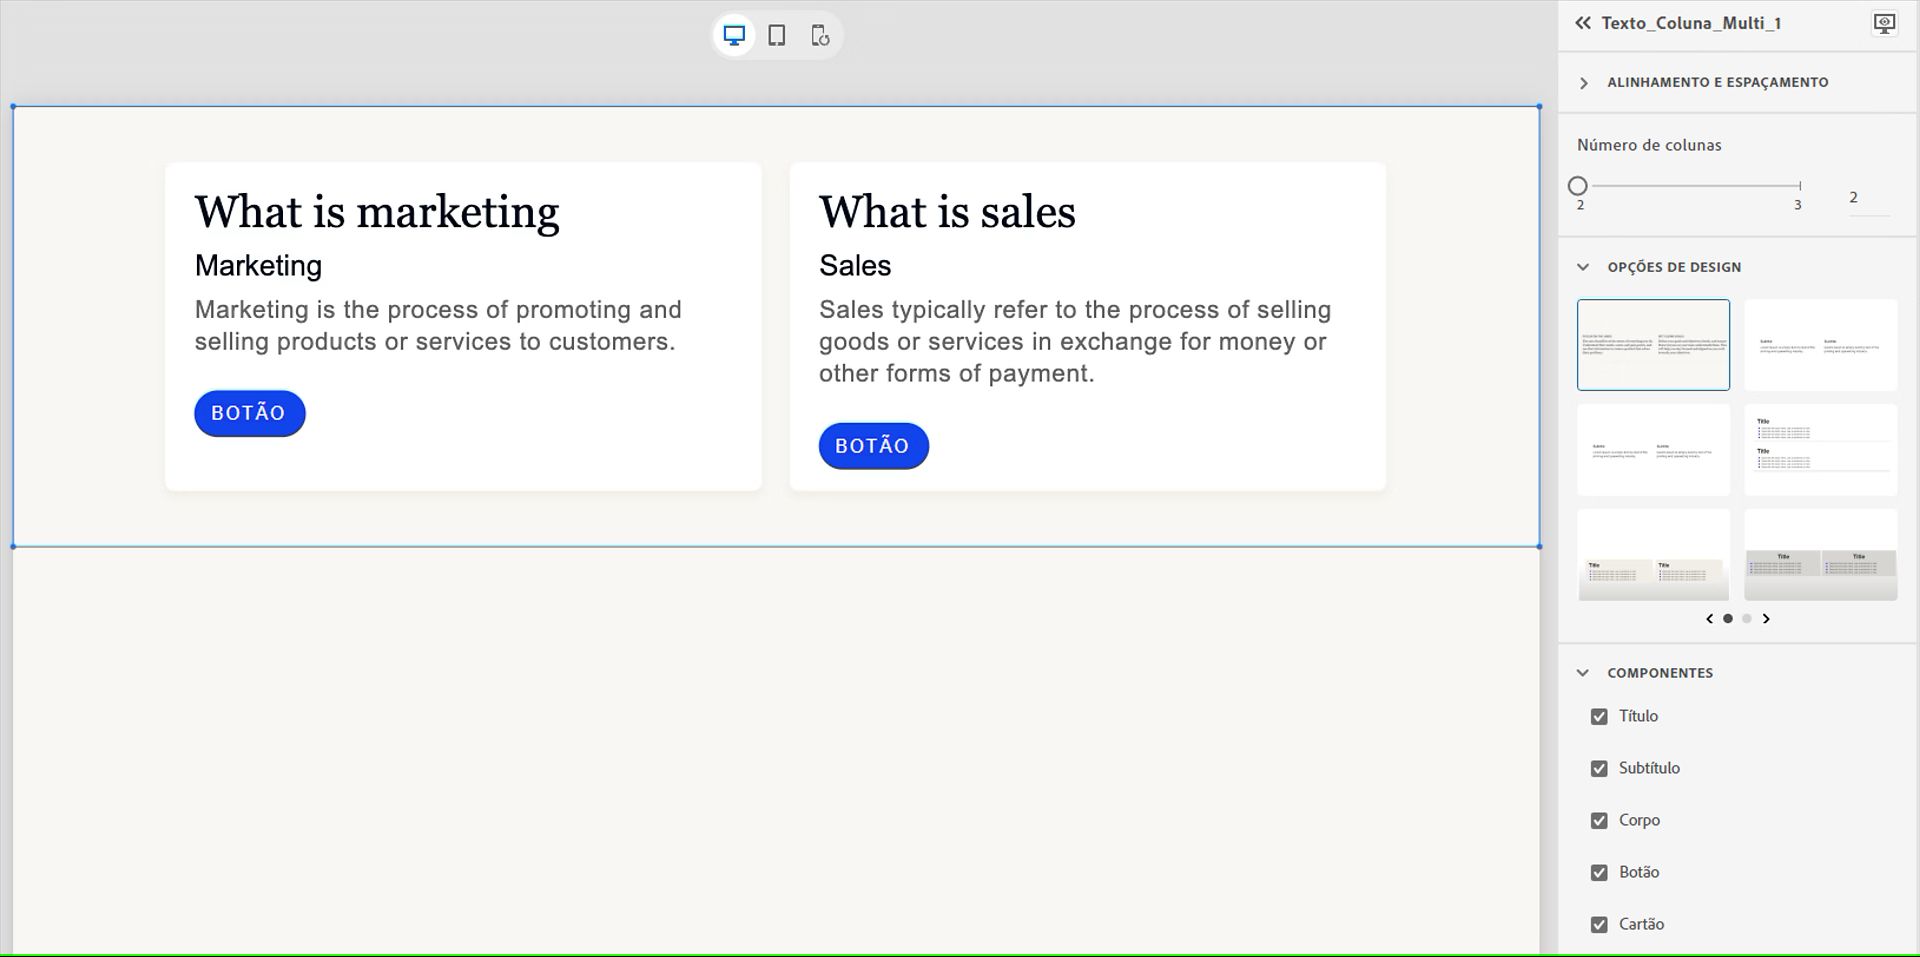
Task: Switch to tablet view icon
Action: (777, 36)
